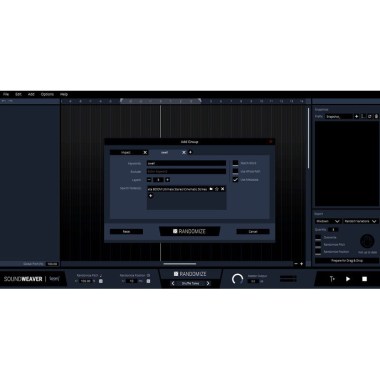This screenshot has height=380, width=380.
Task: Add a new search folder with the plus icon
Action: click(x=150, y=196)
